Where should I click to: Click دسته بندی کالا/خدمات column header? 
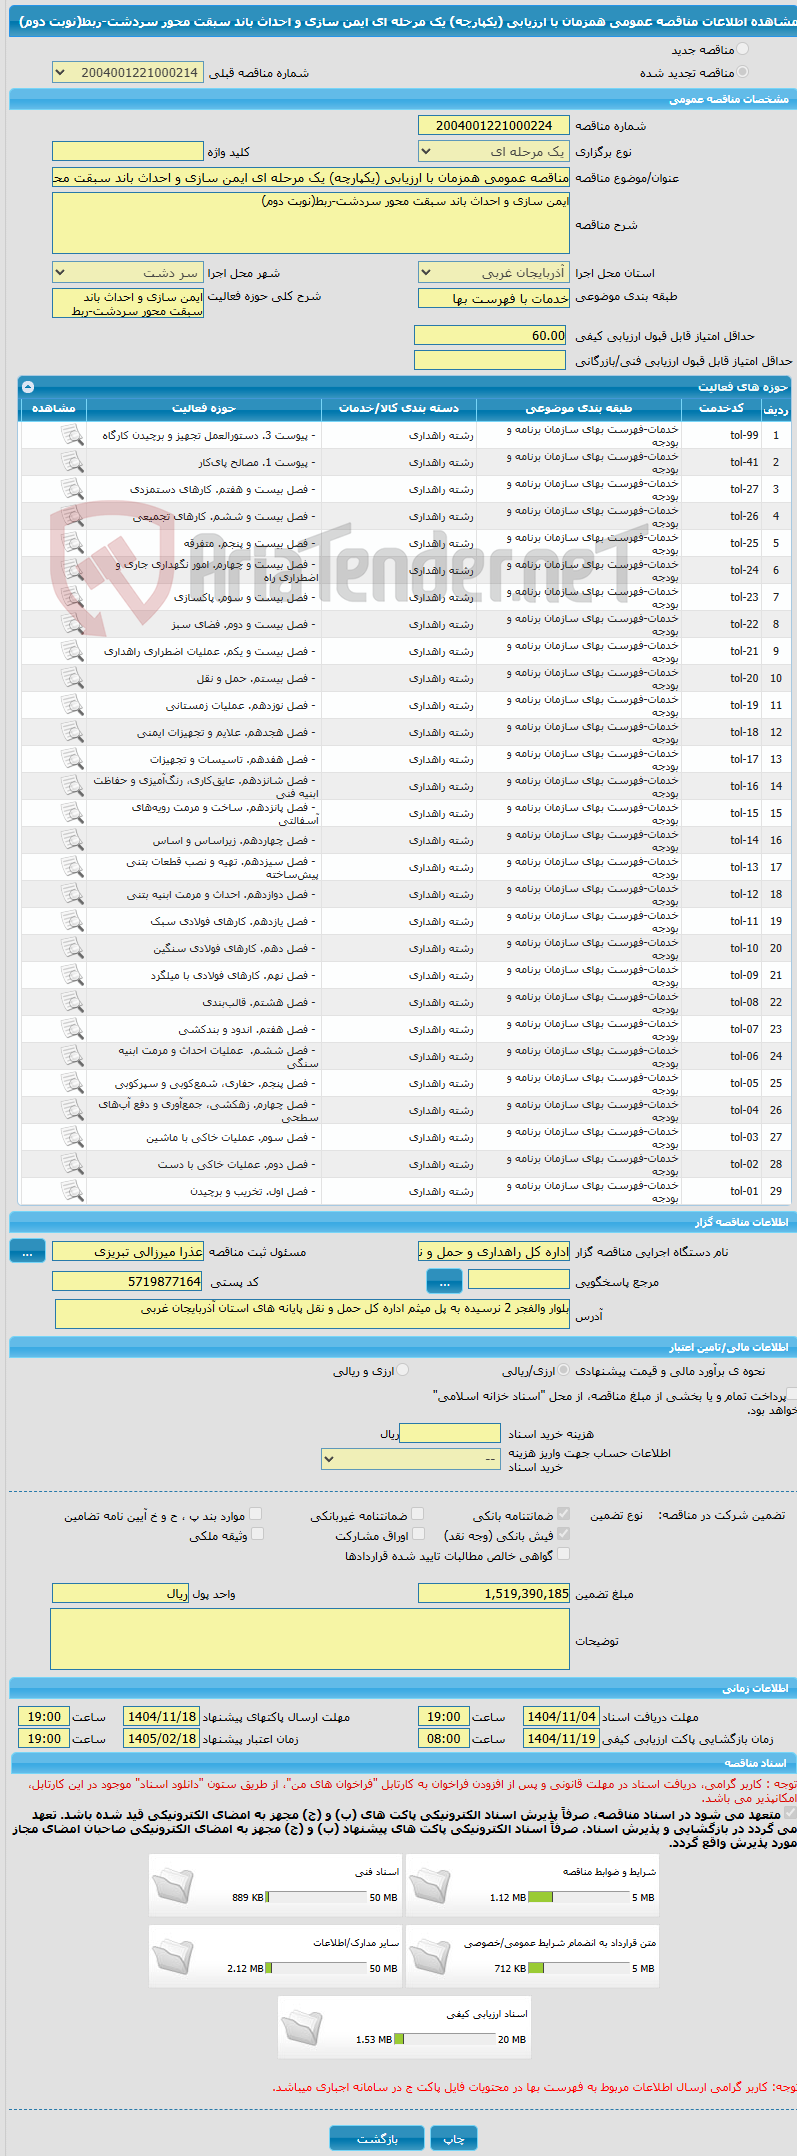pyautogui.click(x=399, y=408)
